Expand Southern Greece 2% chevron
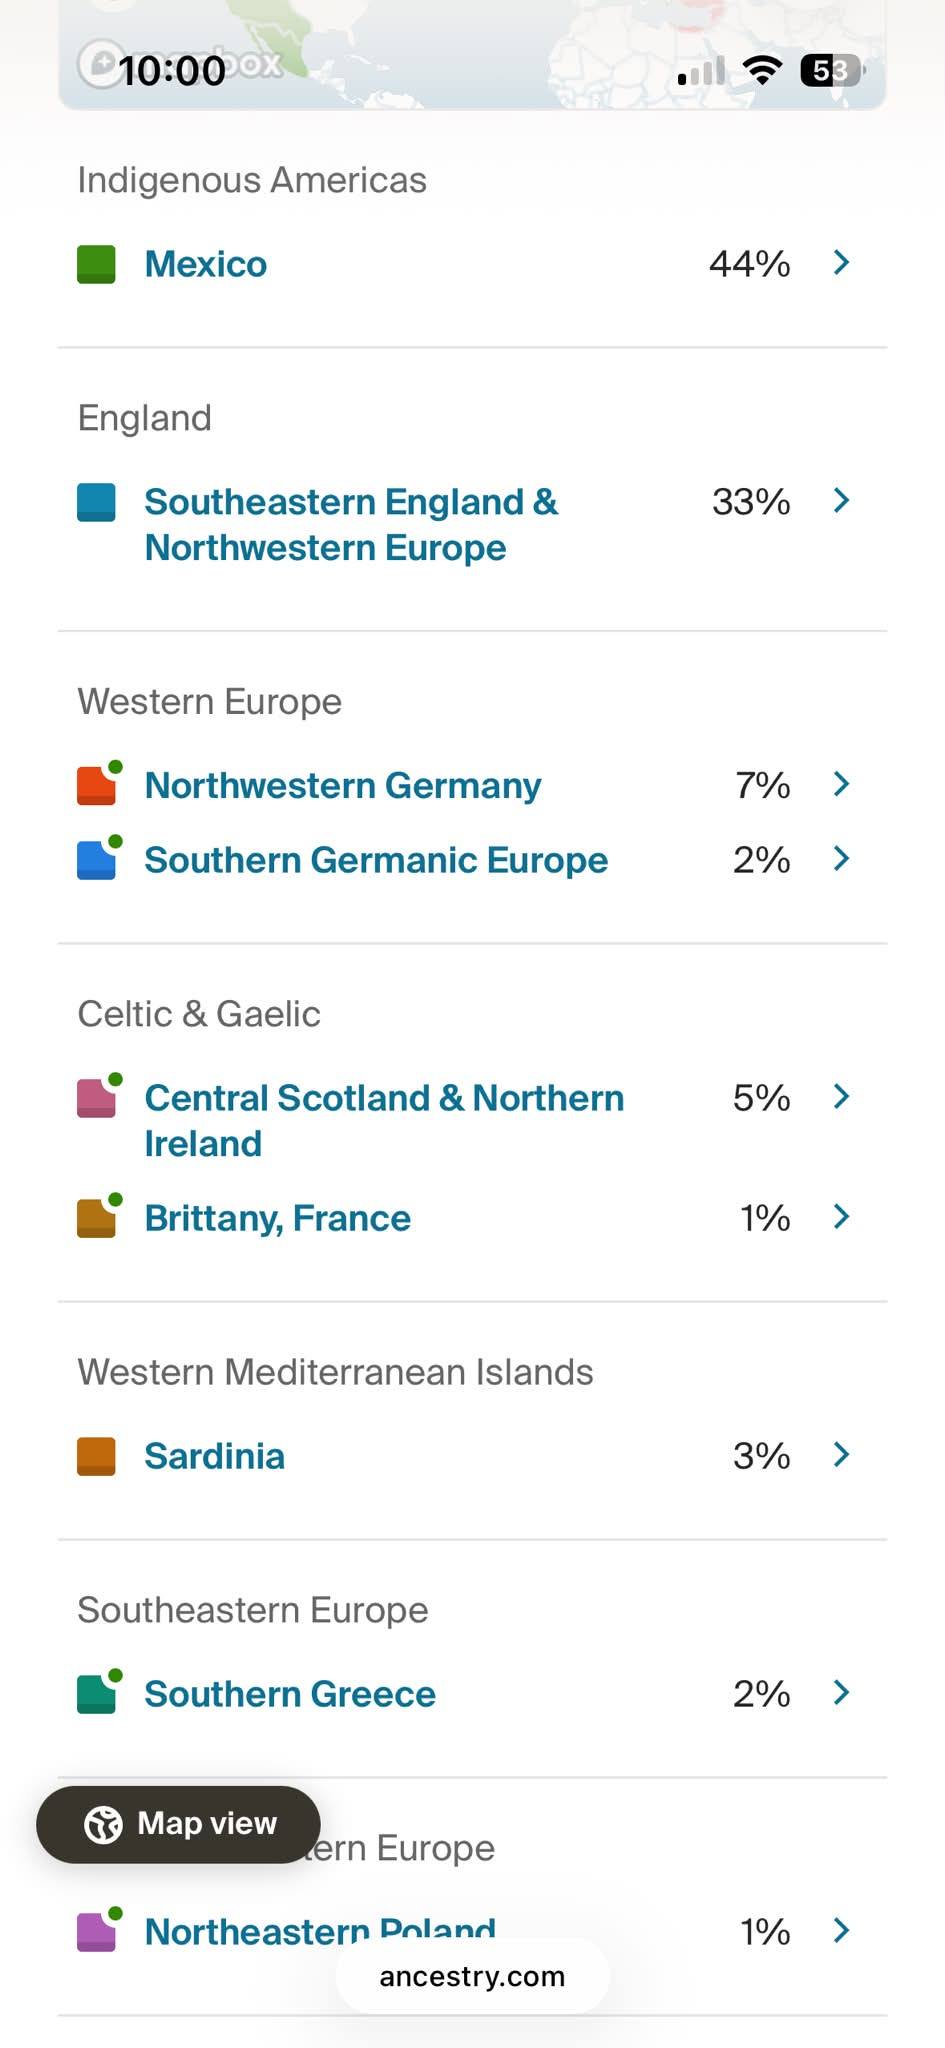945x2048 pixels. (842, 1692)
